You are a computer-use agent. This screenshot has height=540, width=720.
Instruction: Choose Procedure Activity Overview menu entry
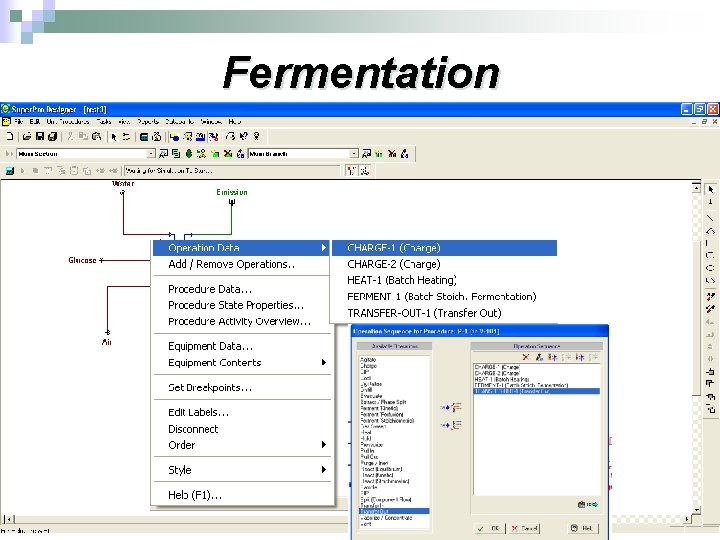coord(239,321)
